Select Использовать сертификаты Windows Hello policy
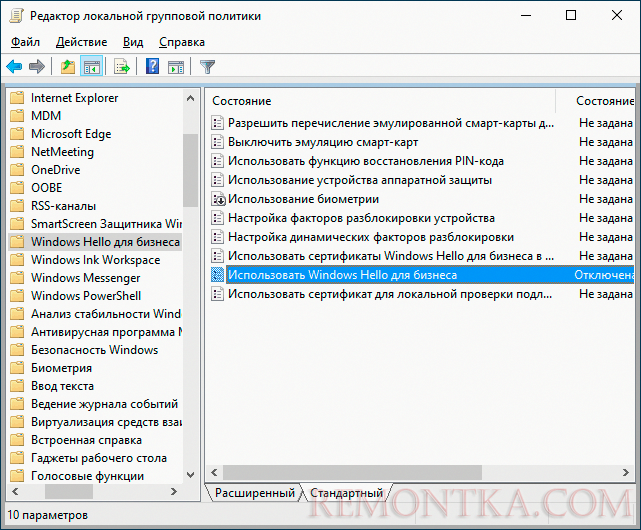 391,256
